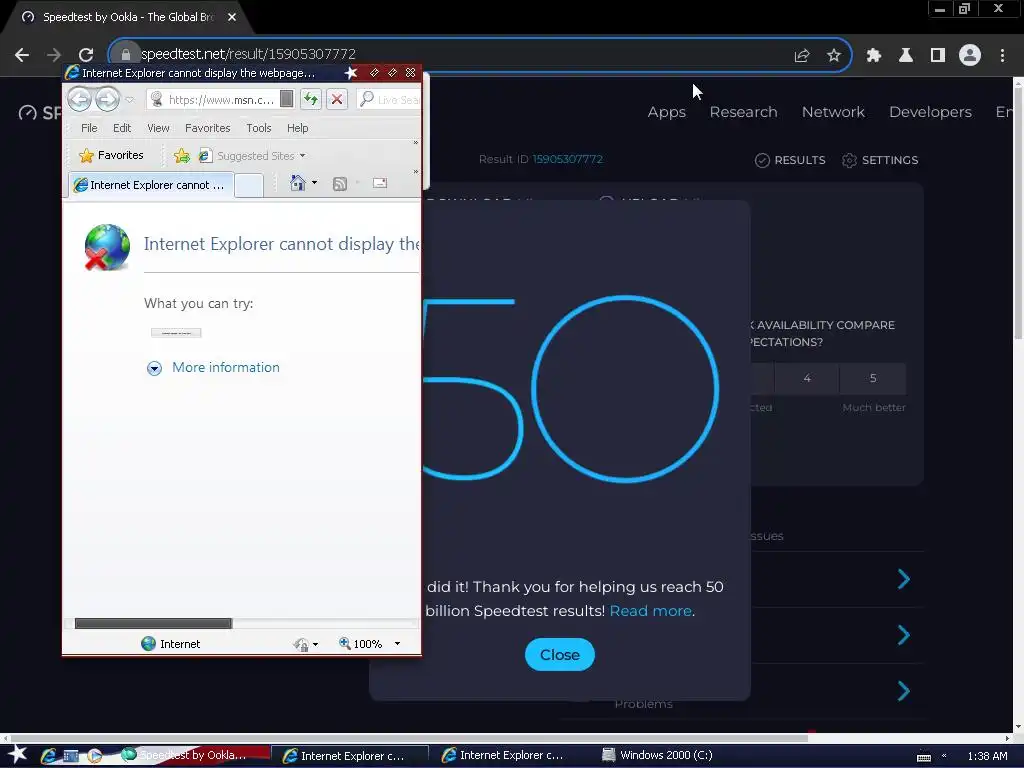Expand IE command bar overflow chevron
The image size is (1024, 768).
tap(415, 172)
